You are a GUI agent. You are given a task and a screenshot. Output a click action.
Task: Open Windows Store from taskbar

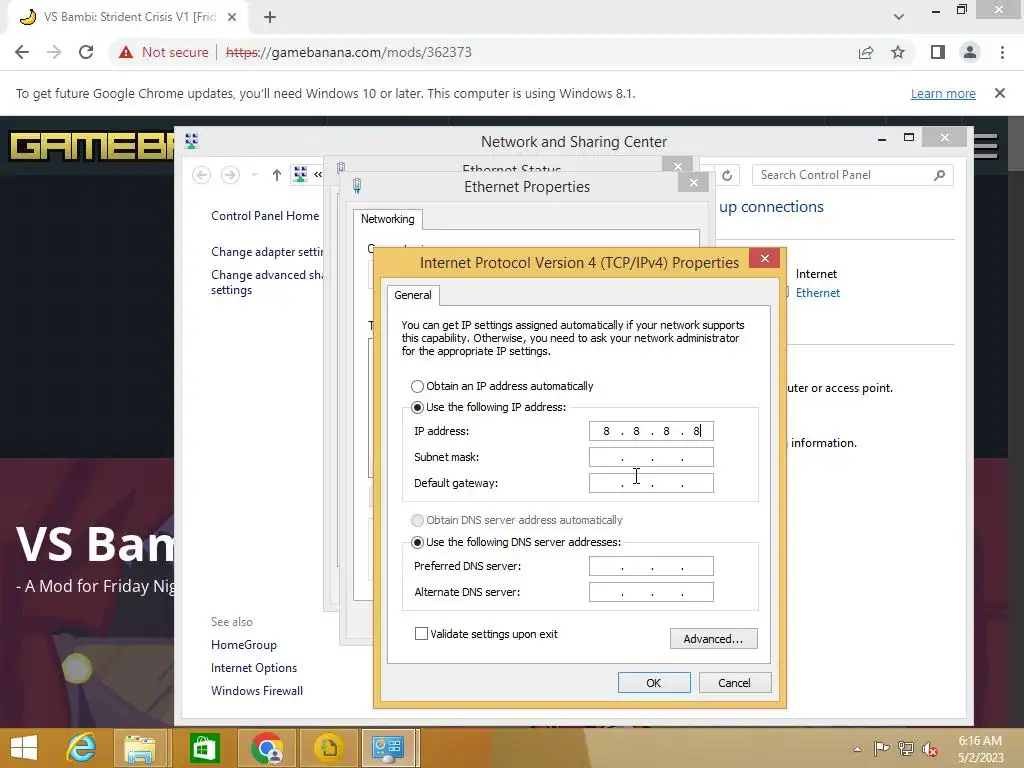pos(204,748)
